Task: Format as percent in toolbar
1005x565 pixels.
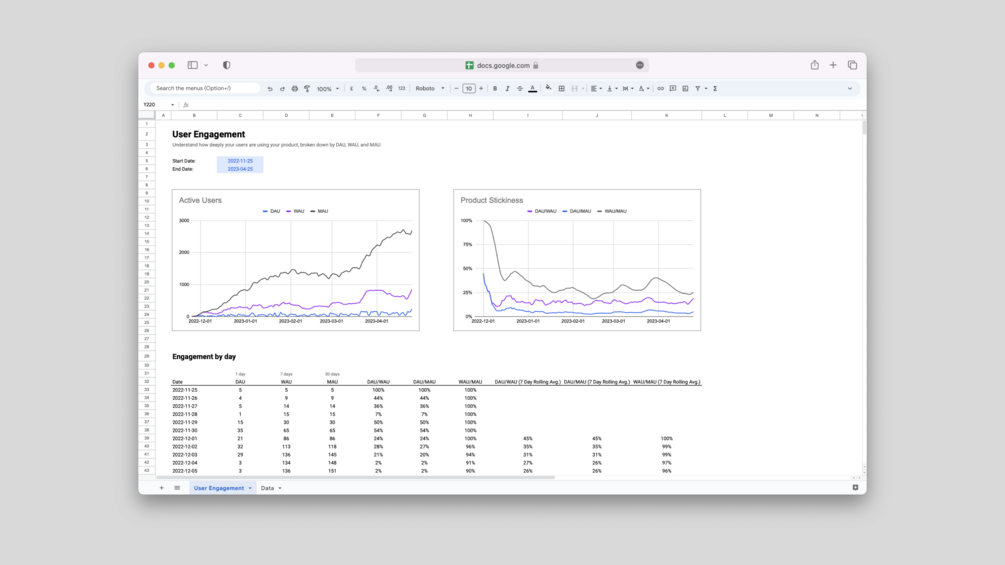Action: 364,88
